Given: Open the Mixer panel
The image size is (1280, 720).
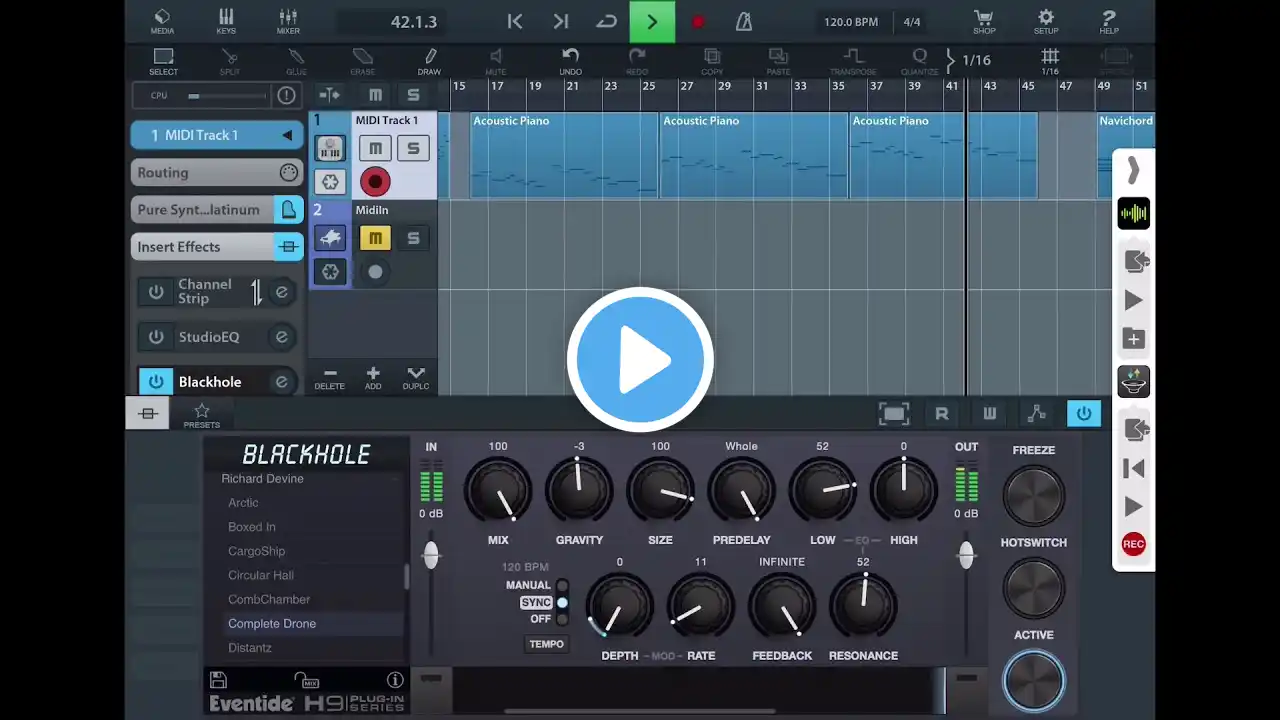Looking at the screenshot, I should click(288, 21).
